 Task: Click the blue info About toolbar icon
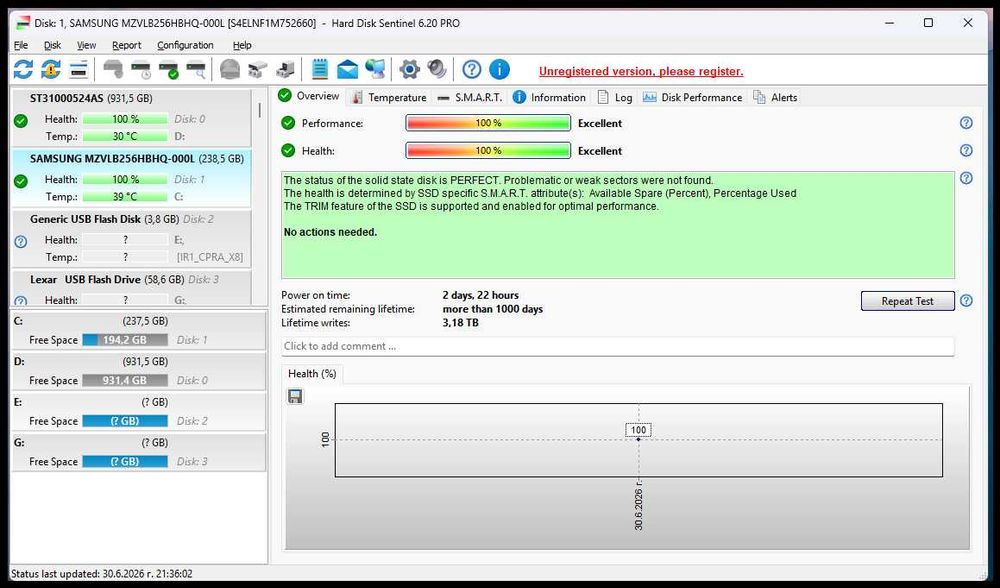click(x=499, y=70)
